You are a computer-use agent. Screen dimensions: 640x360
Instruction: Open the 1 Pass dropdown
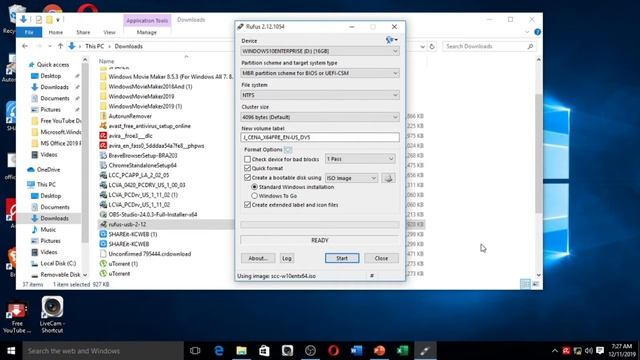(x=360, y=159)
